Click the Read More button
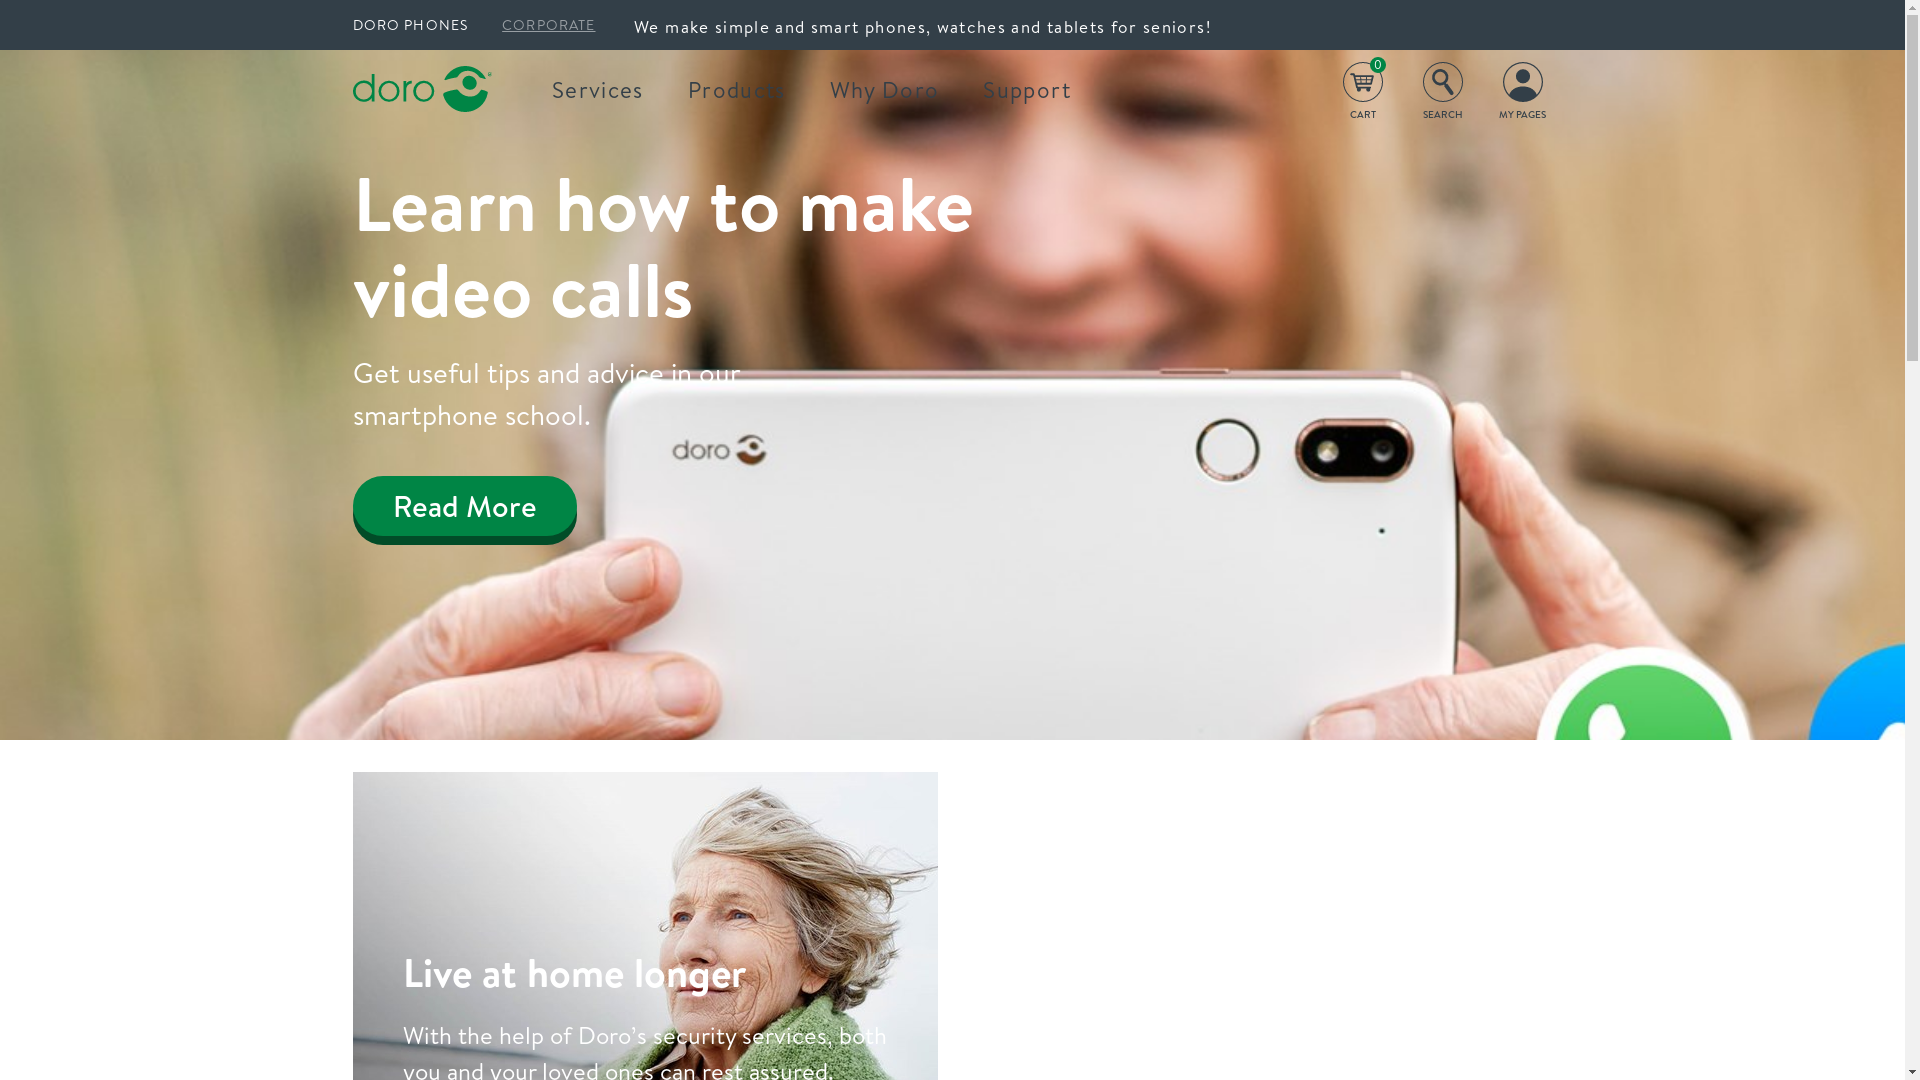1920x1080 pixels. 464,509
